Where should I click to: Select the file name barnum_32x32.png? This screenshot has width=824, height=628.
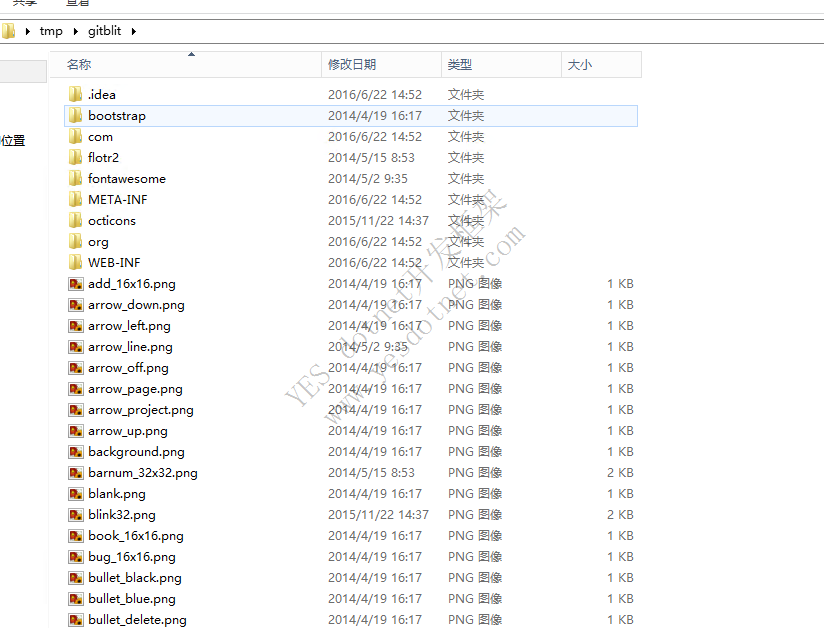pyautogui.click(x=143, y=473)
